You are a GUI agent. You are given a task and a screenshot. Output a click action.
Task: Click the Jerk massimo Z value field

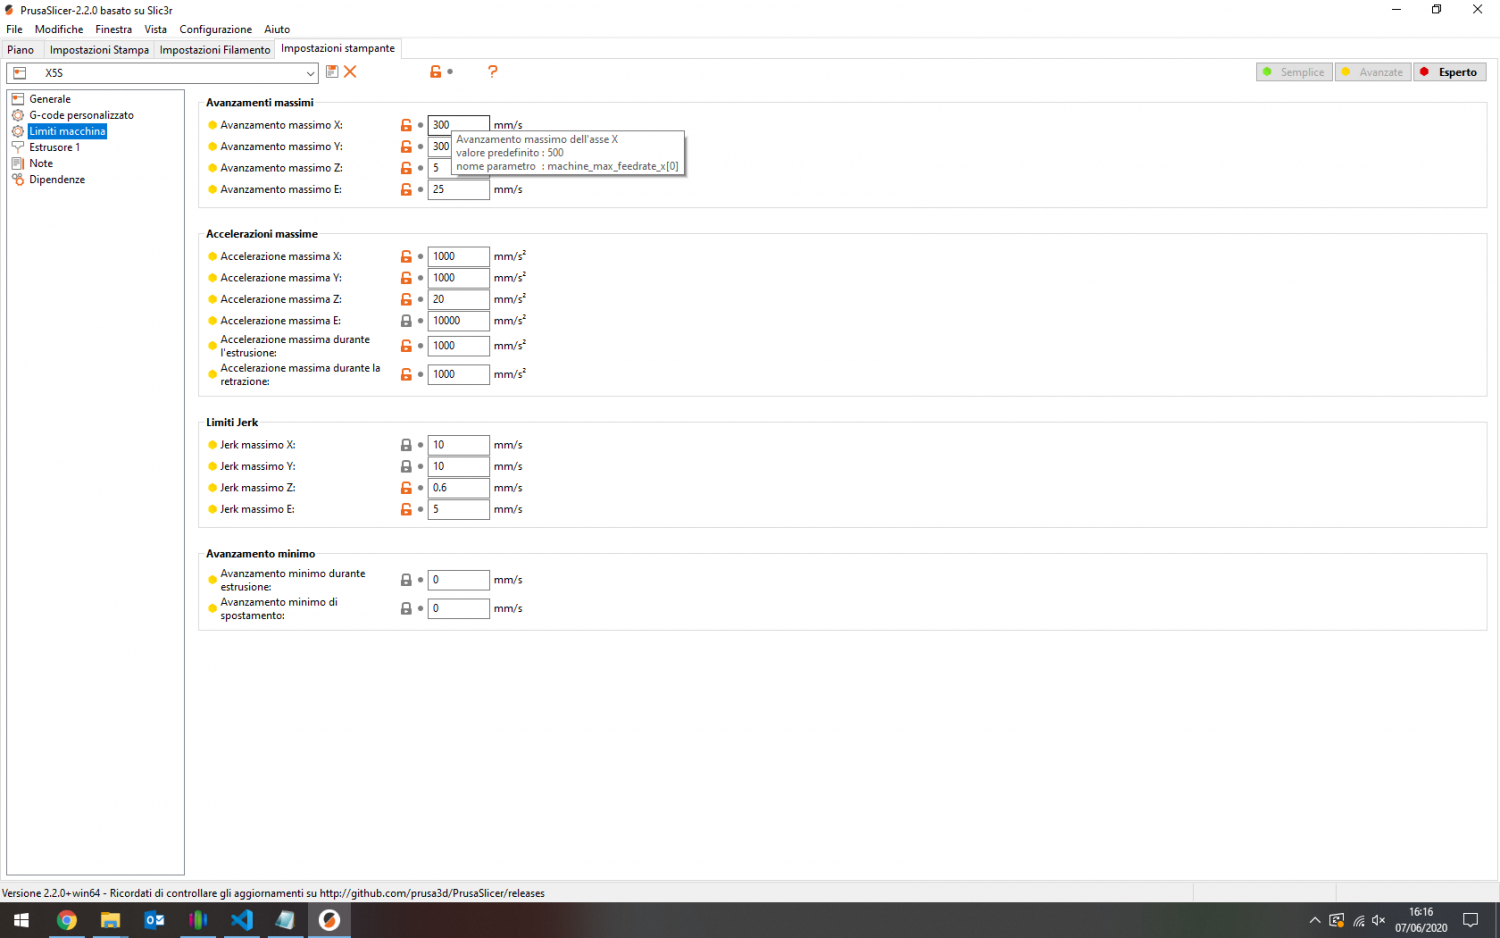pos(459,488)
